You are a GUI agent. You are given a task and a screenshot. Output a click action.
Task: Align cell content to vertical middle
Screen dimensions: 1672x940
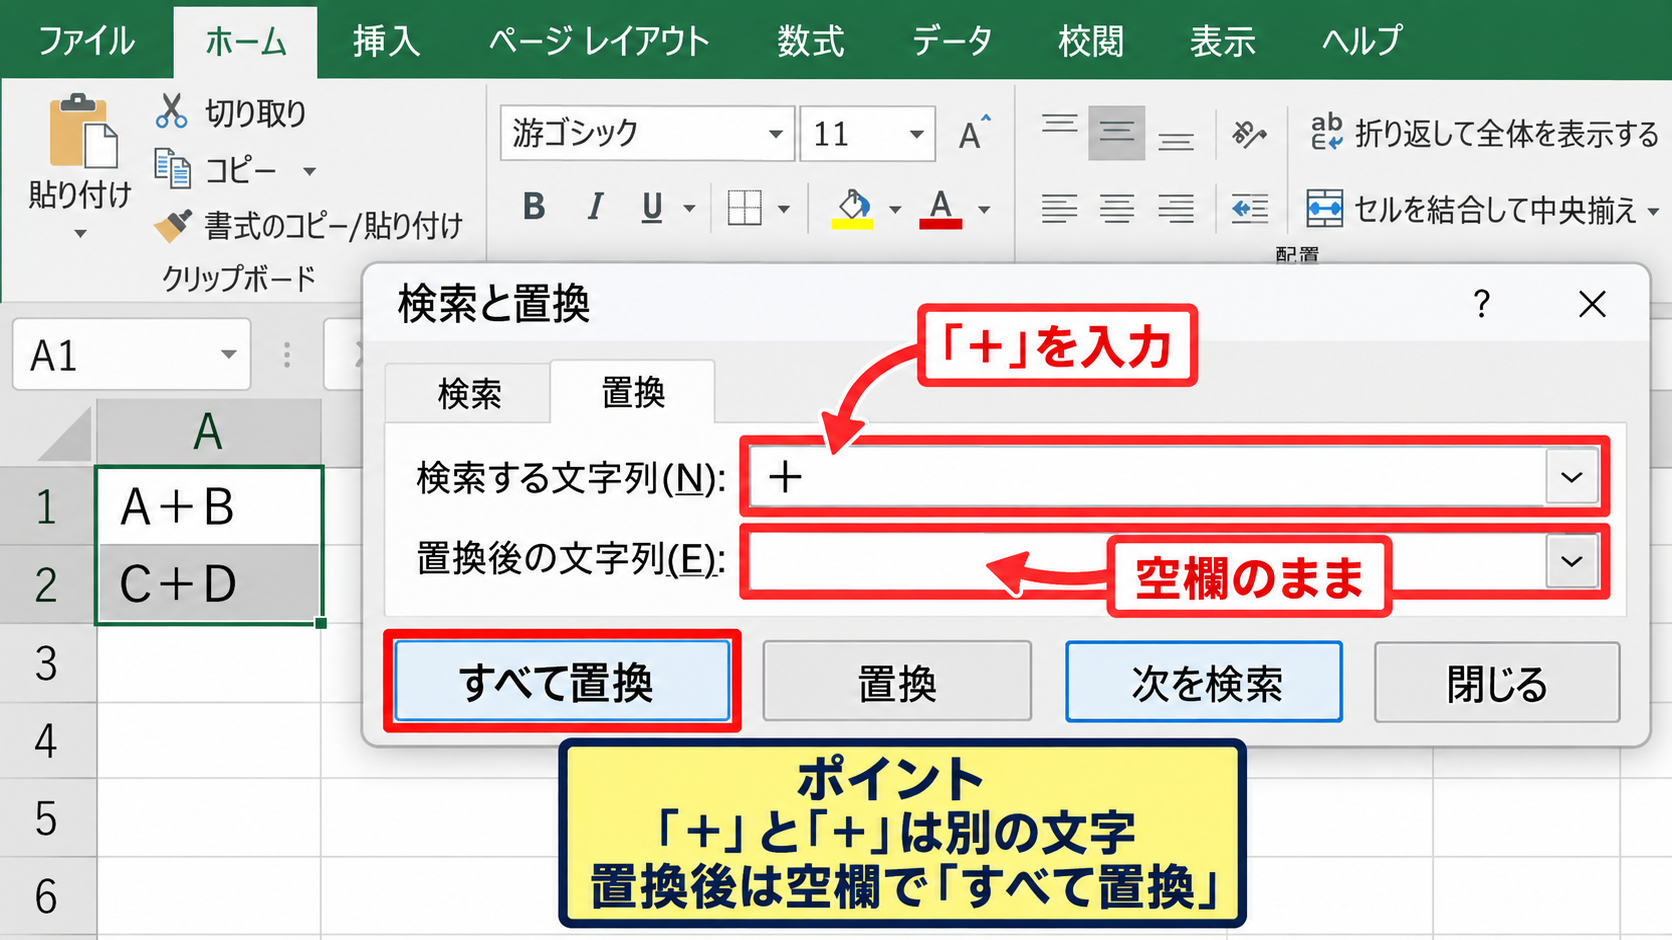coord(1116,132)
